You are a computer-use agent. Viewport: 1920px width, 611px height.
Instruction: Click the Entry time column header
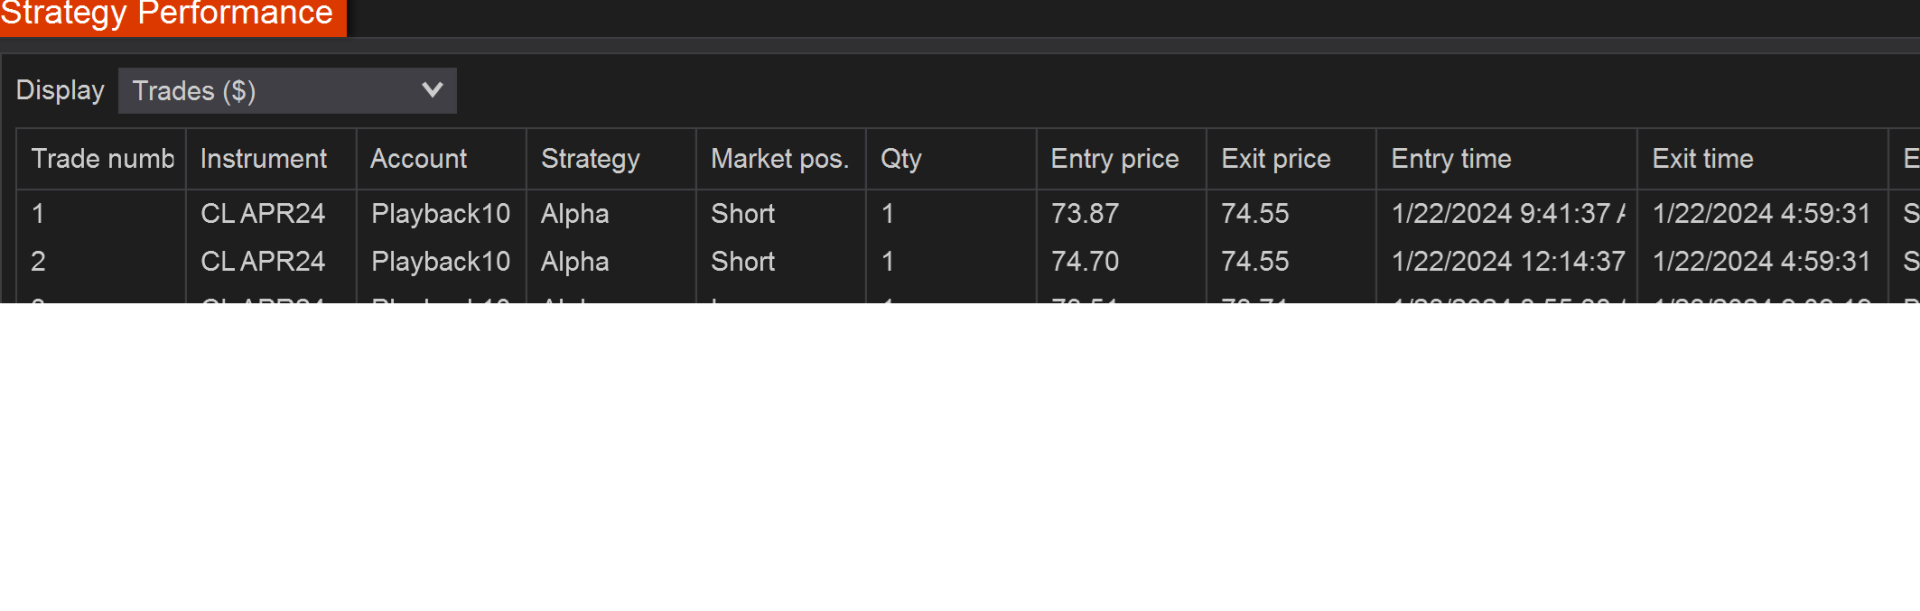1450,159
